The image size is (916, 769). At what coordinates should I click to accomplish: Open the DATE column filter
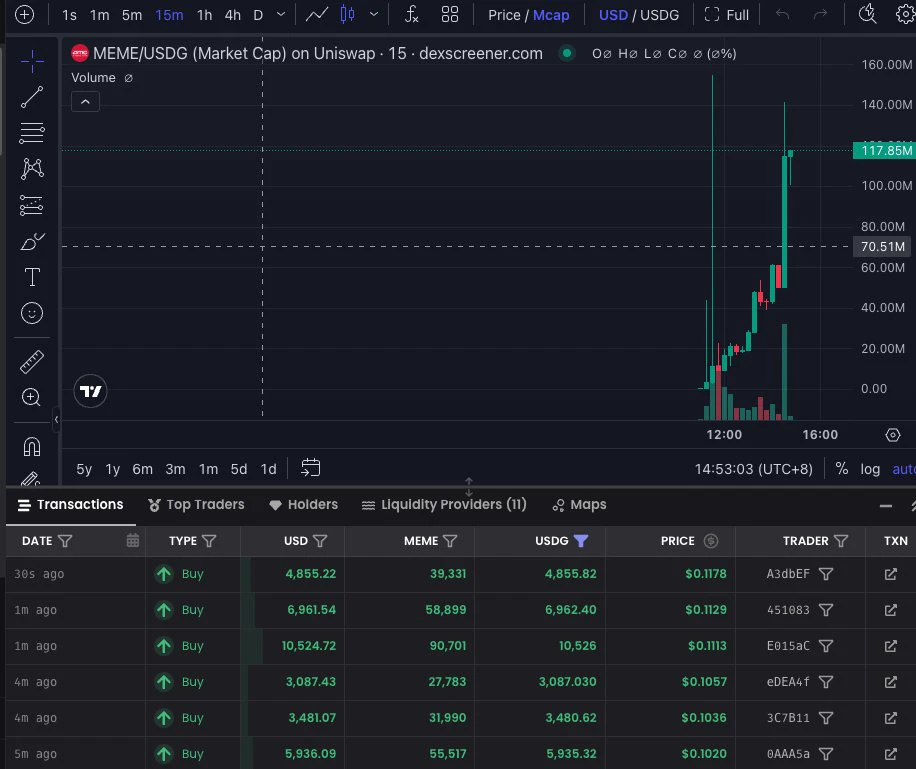click(65, 541)
